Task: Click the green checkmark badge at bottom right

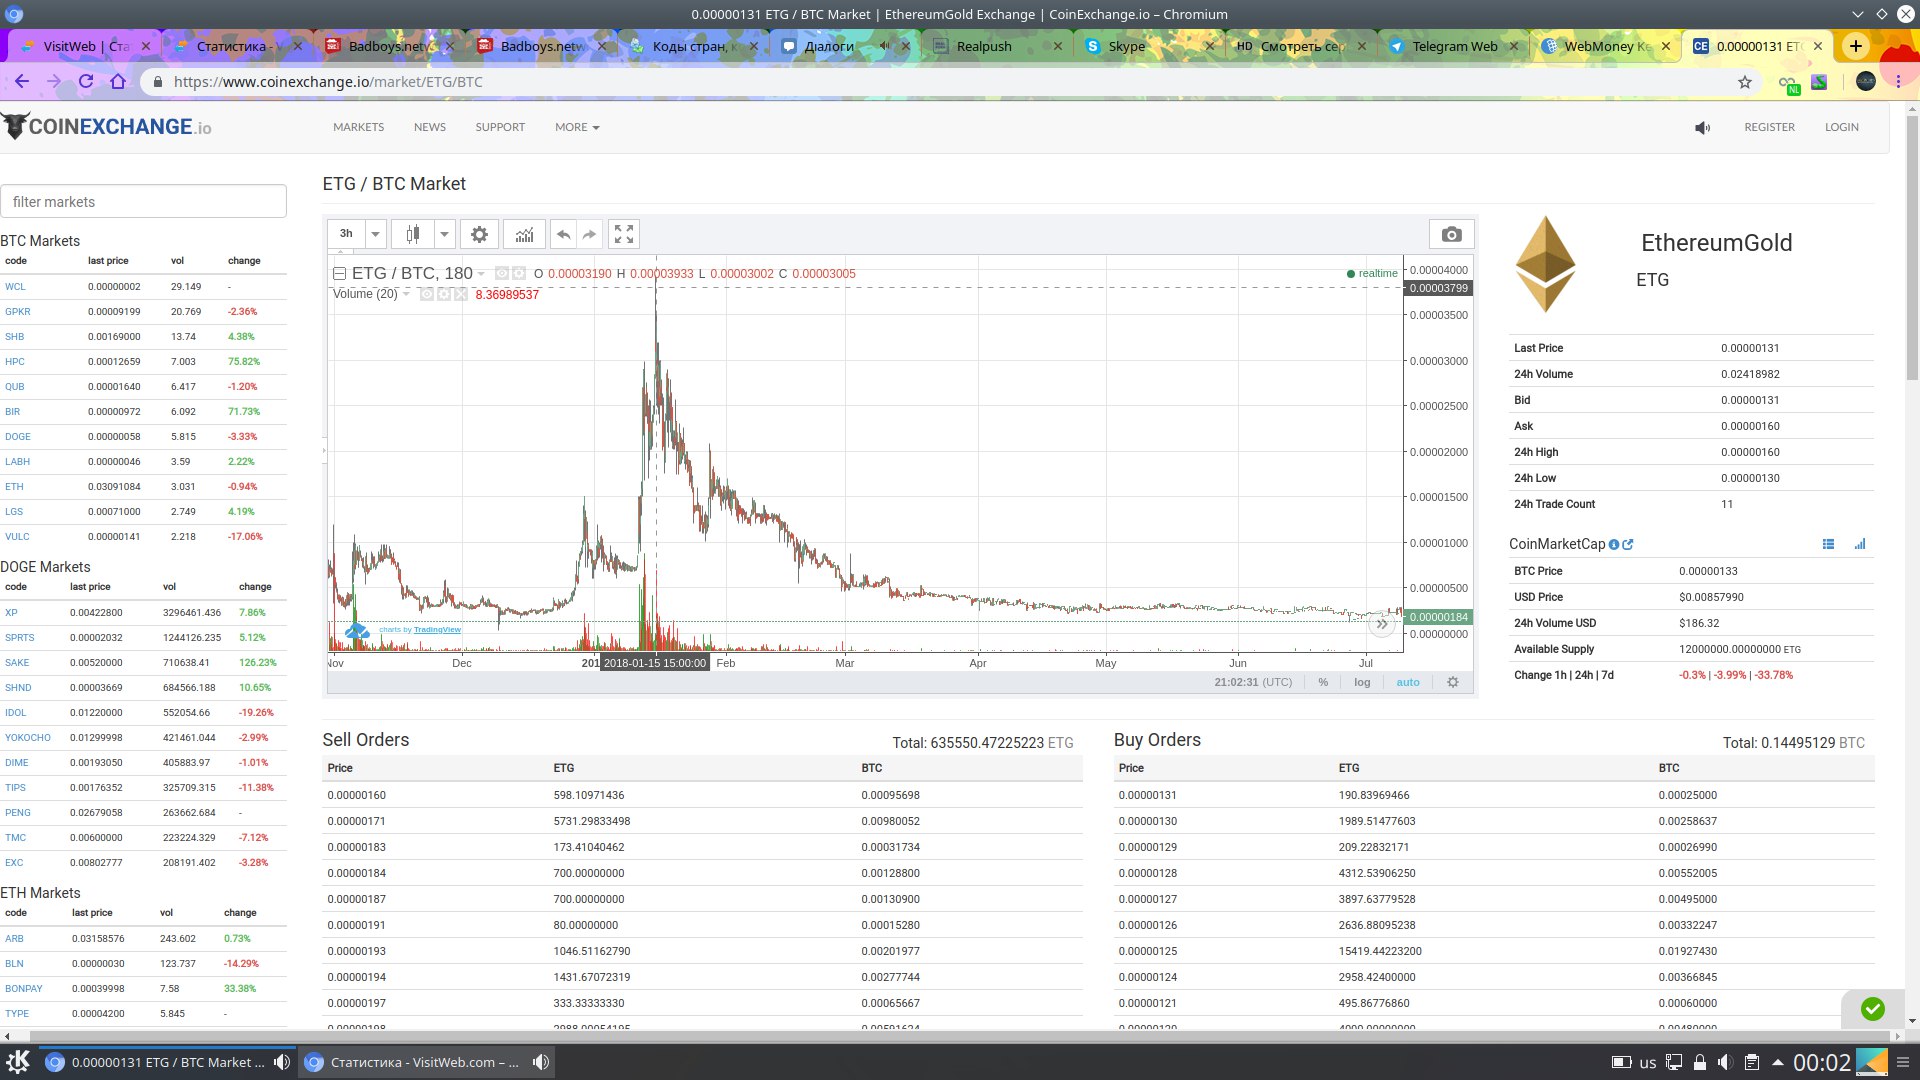Action: click(1873, 1009)
